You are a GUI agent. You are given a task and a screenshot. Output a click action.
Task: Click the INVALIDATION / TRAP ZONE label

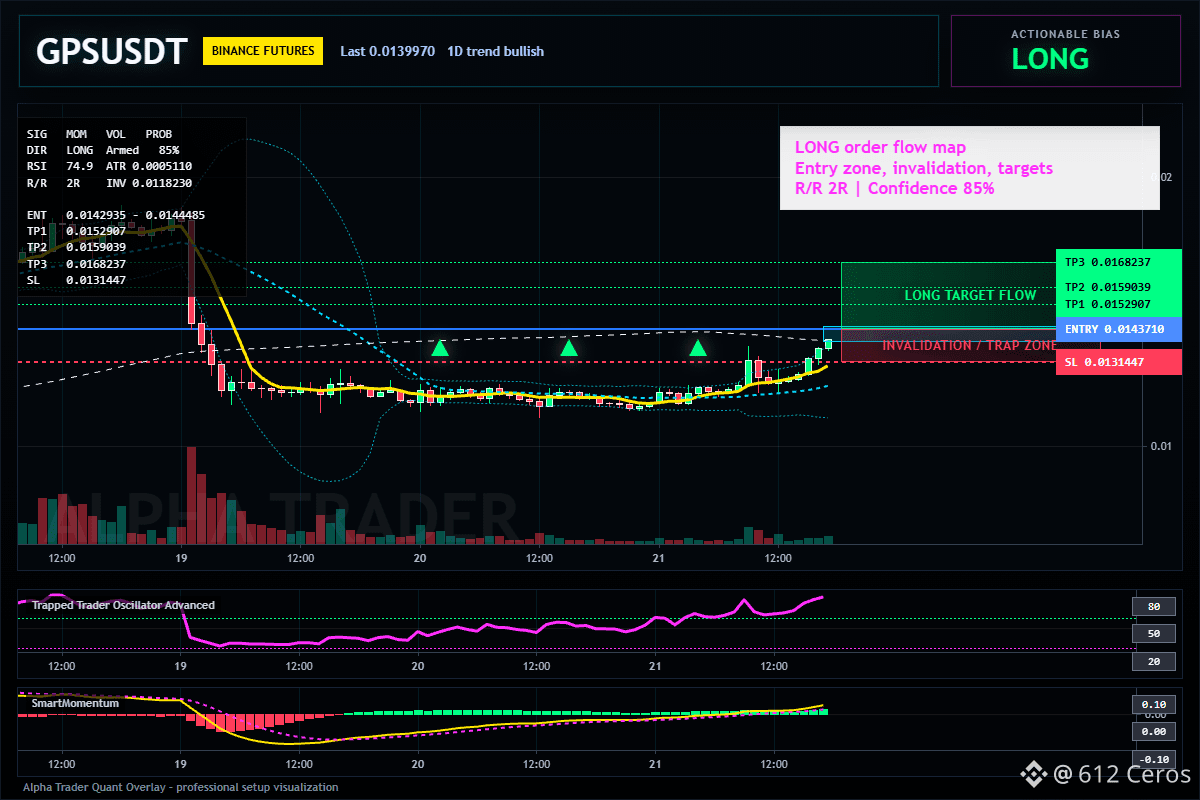click(969, 345)
